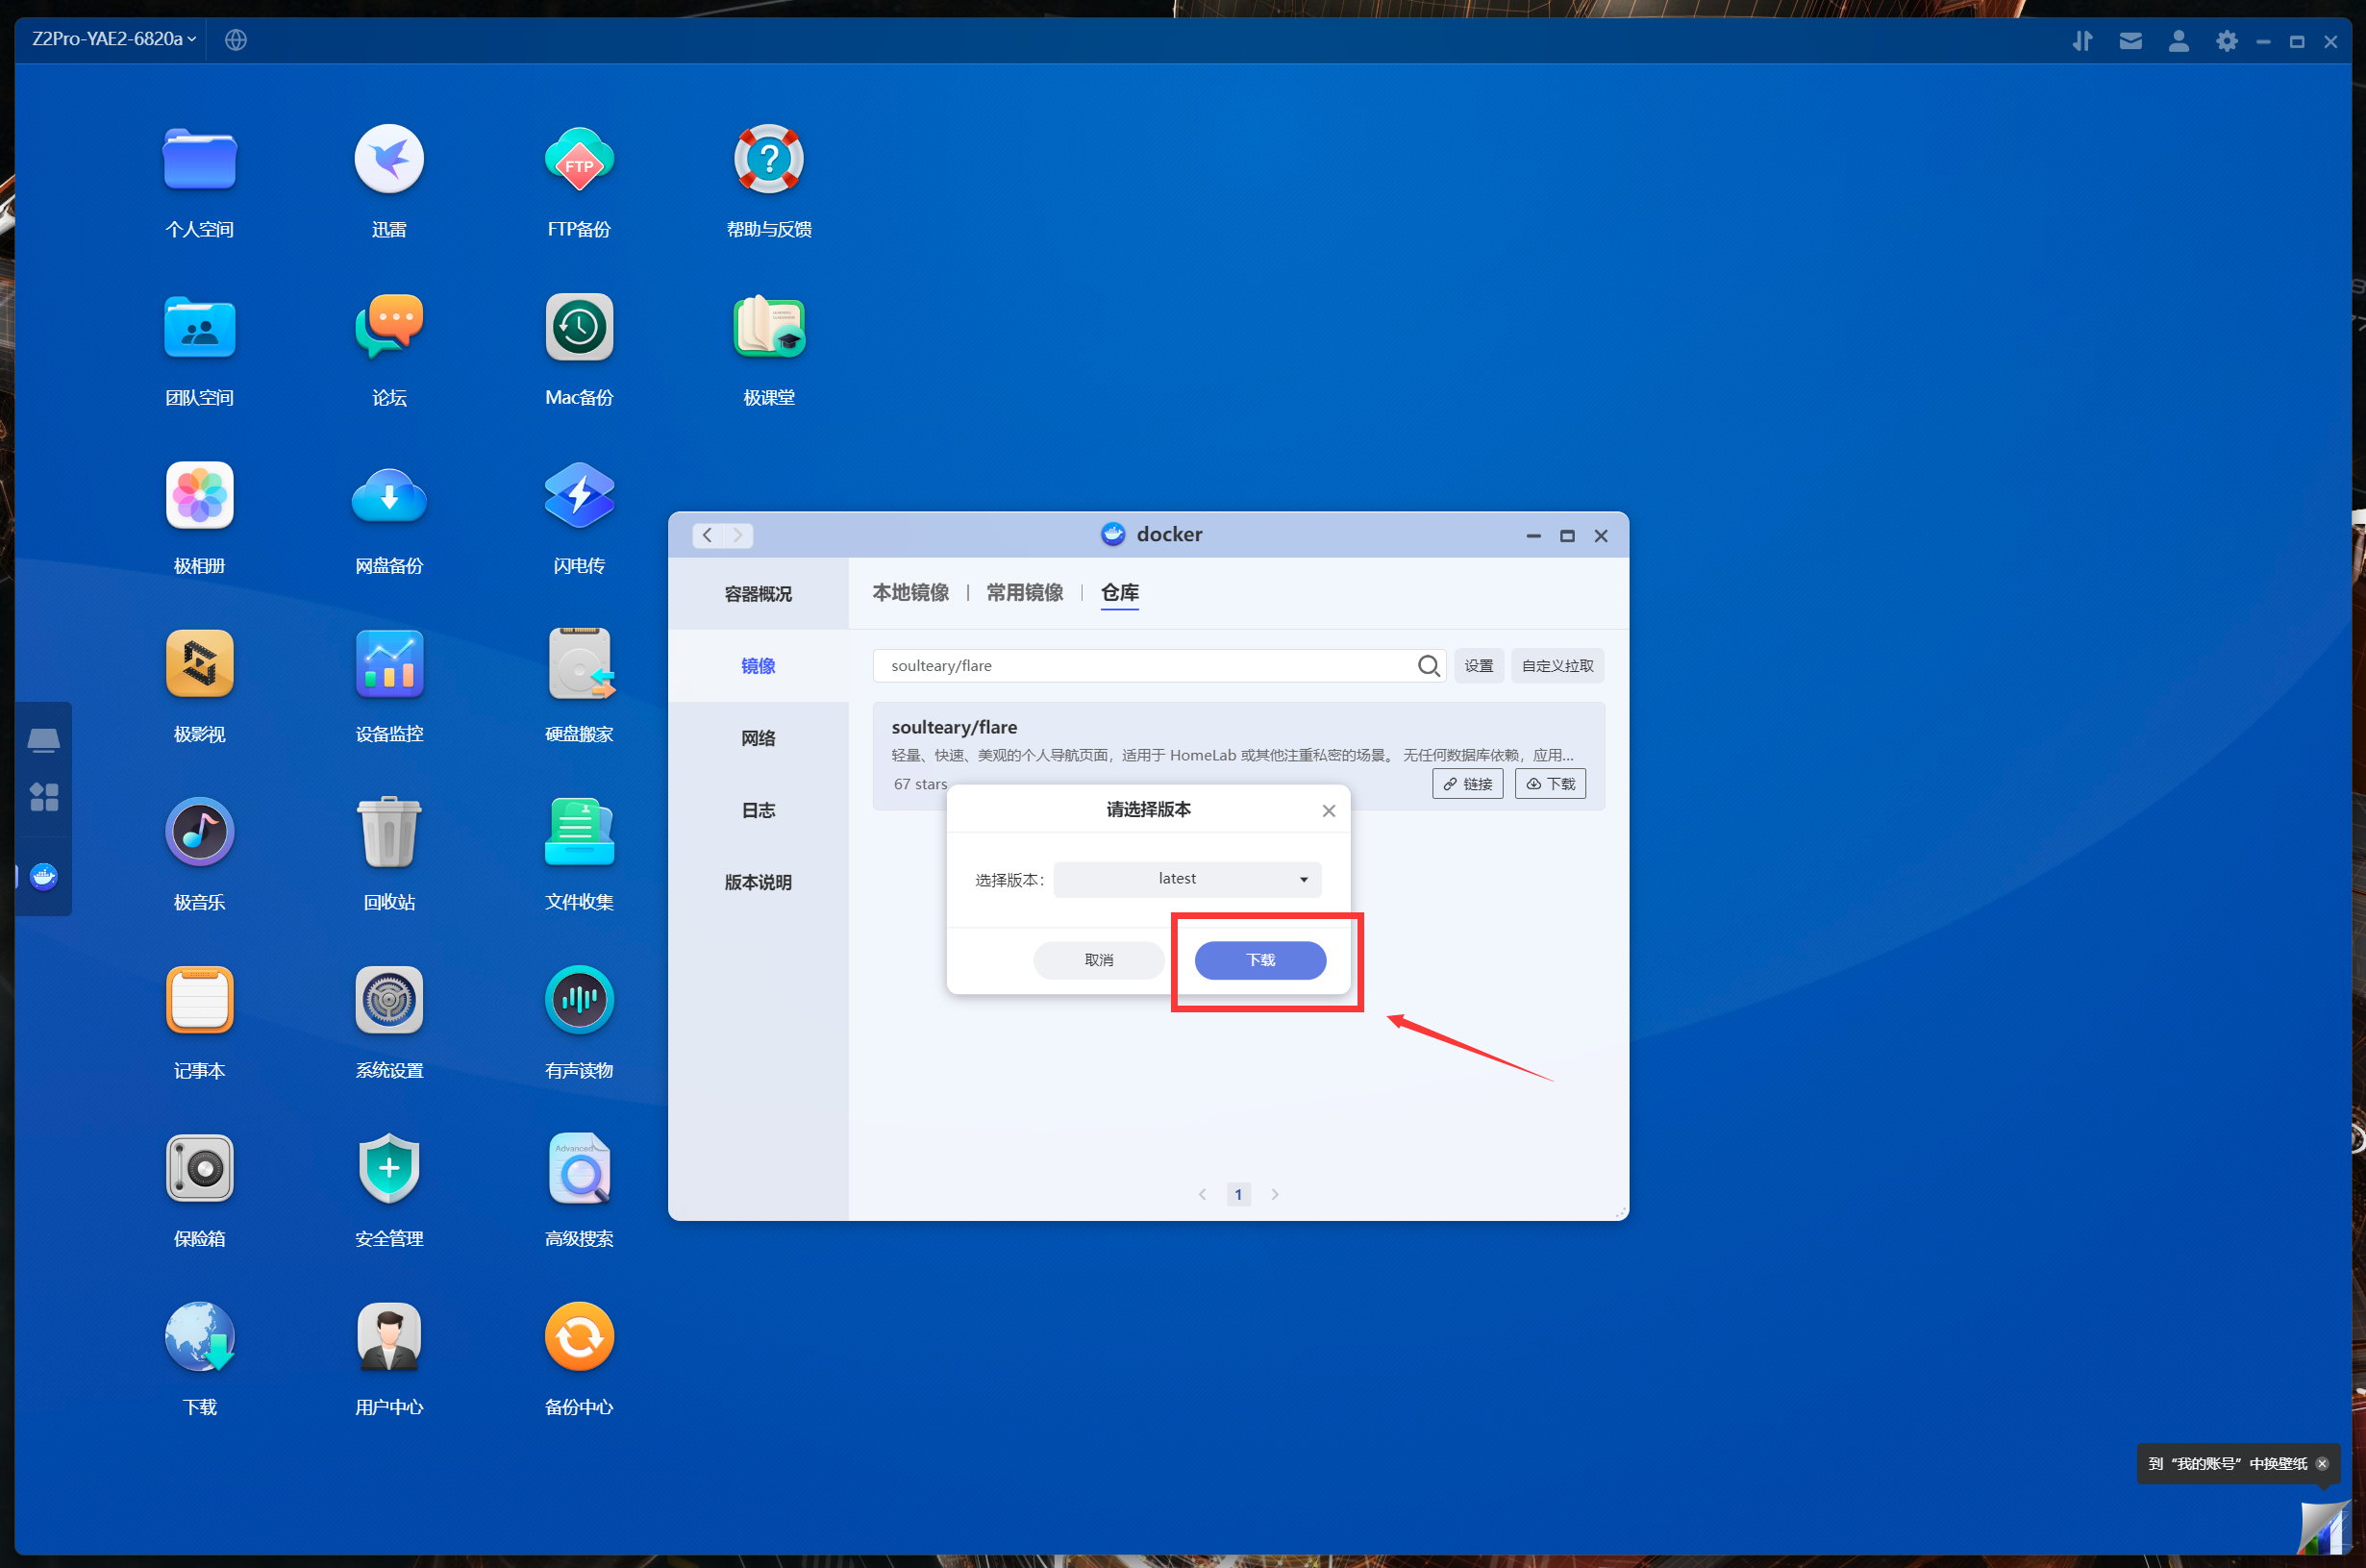Launch the FTP备份 application

(579, 160)
